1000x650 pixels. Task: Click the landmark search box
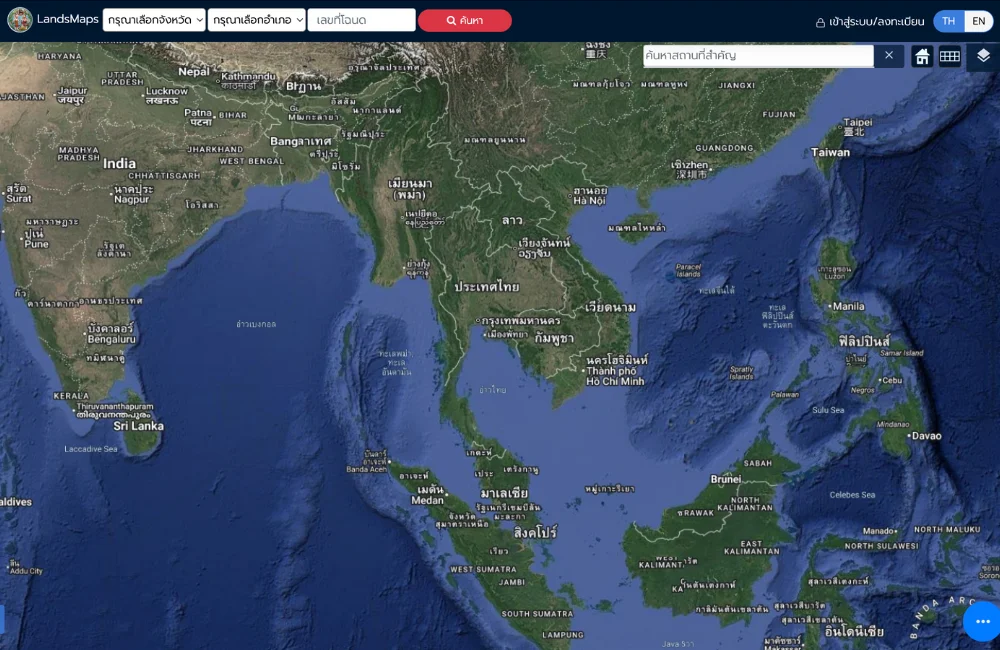(757, 56)
